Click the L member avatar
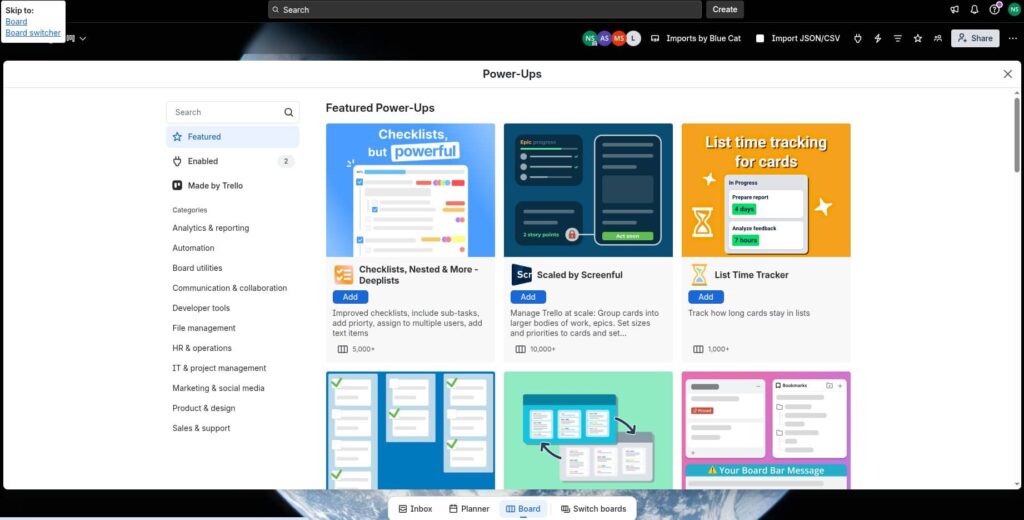The height and width of the screenshot is (520, 1024). [x=633, y=39]
